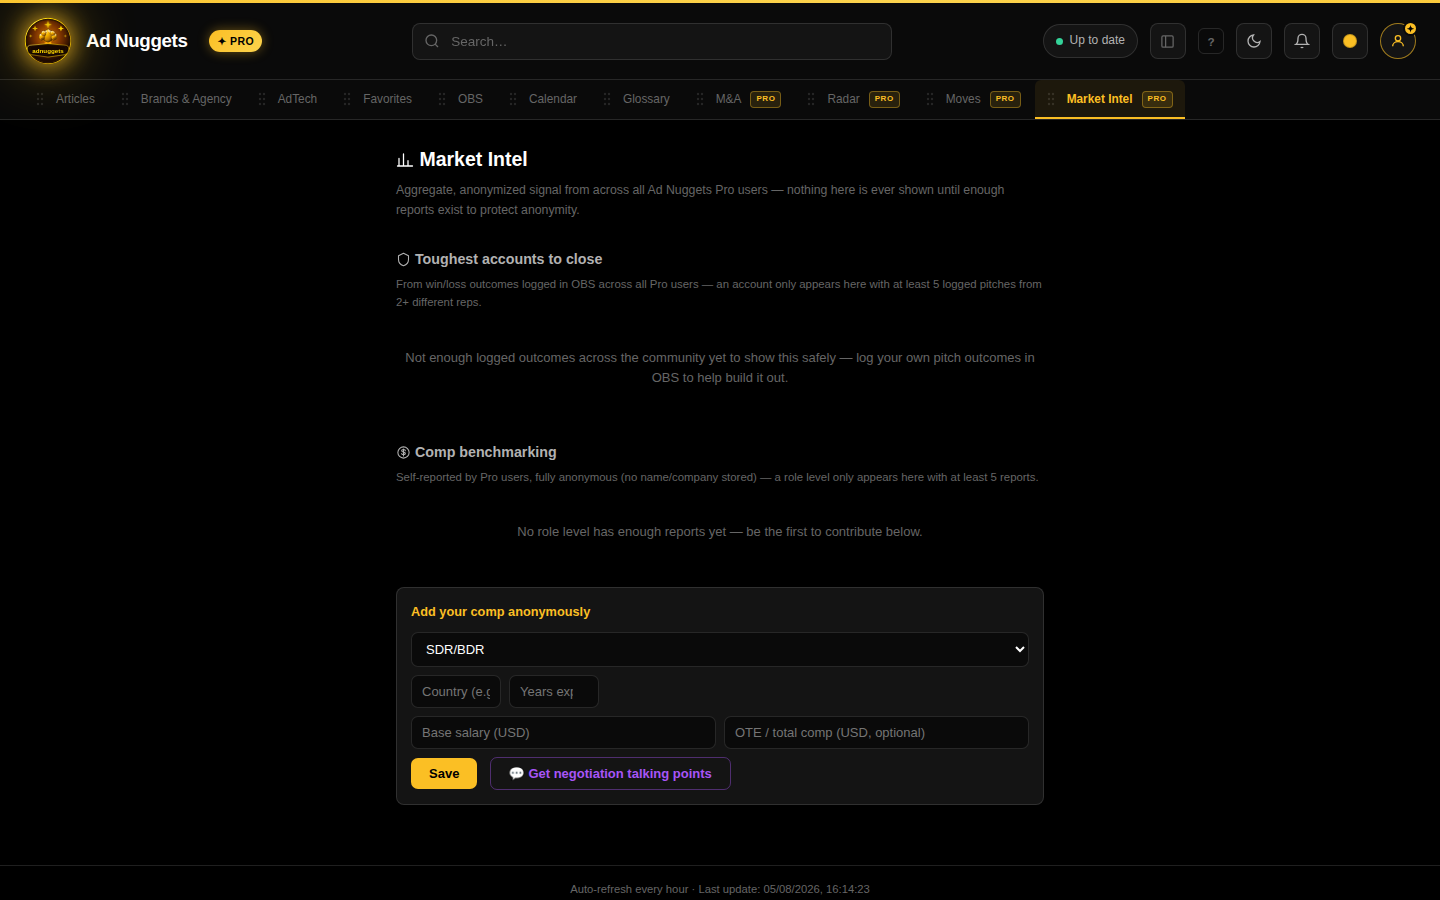This screenshot has height=900, width=1440.
Task: Click the Years experience input field
Action: coord(554,692)
